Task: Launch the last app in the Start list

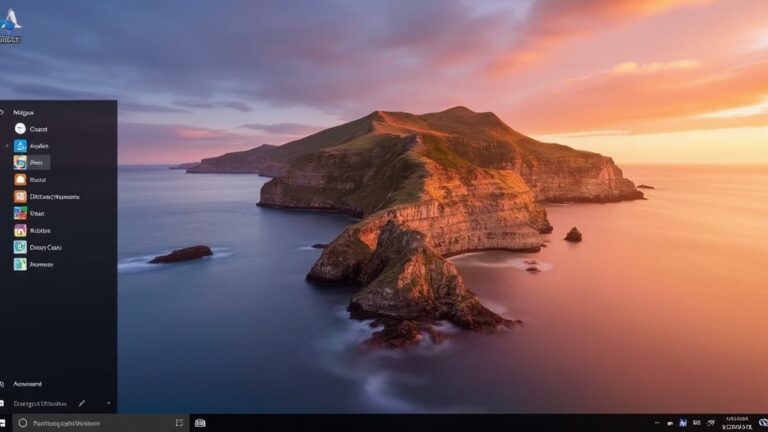Action: tap(20, 264)
